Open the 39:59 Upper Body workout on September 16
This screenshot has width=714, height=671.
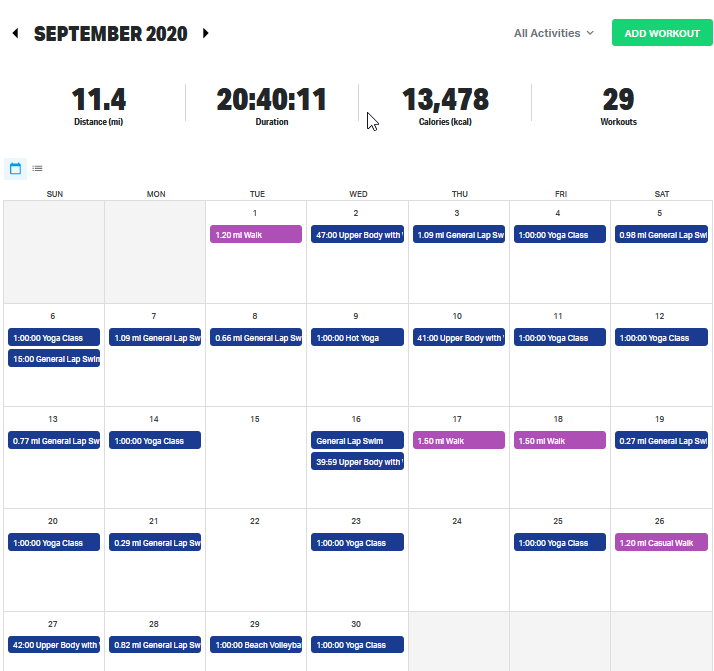[x=357, y=461]
